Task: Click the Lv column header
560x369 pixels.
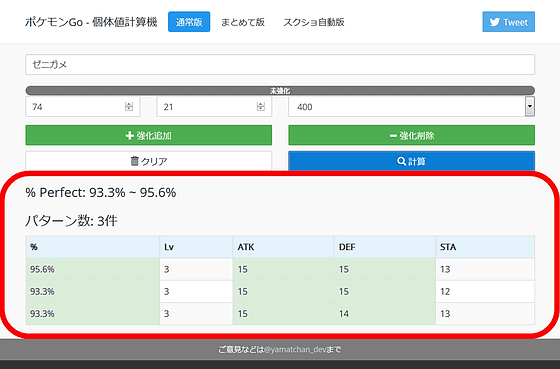Action: click(x=196, y=247)
